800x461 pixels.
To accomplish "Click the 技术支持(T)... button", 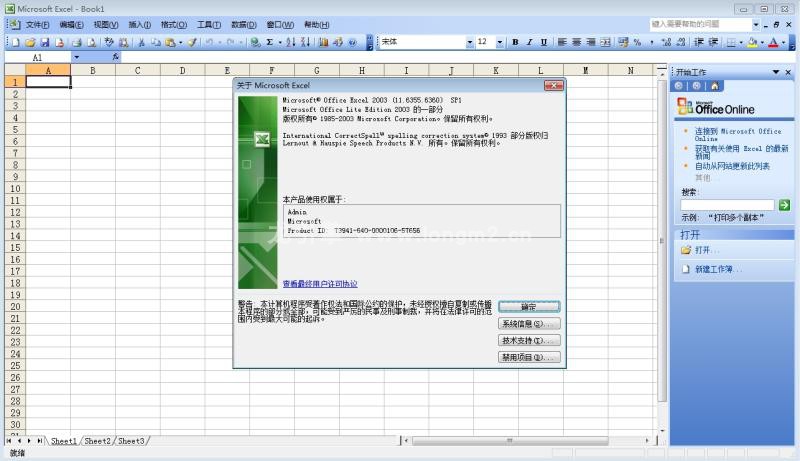I will tap(529, 340).
